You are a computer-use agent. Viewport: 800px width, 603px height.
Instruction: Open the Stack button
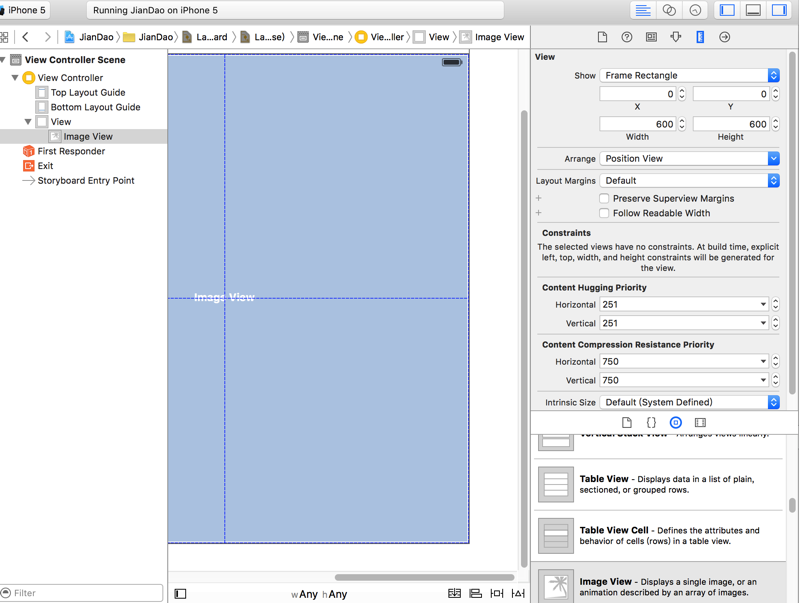click(x=454, y=593)
